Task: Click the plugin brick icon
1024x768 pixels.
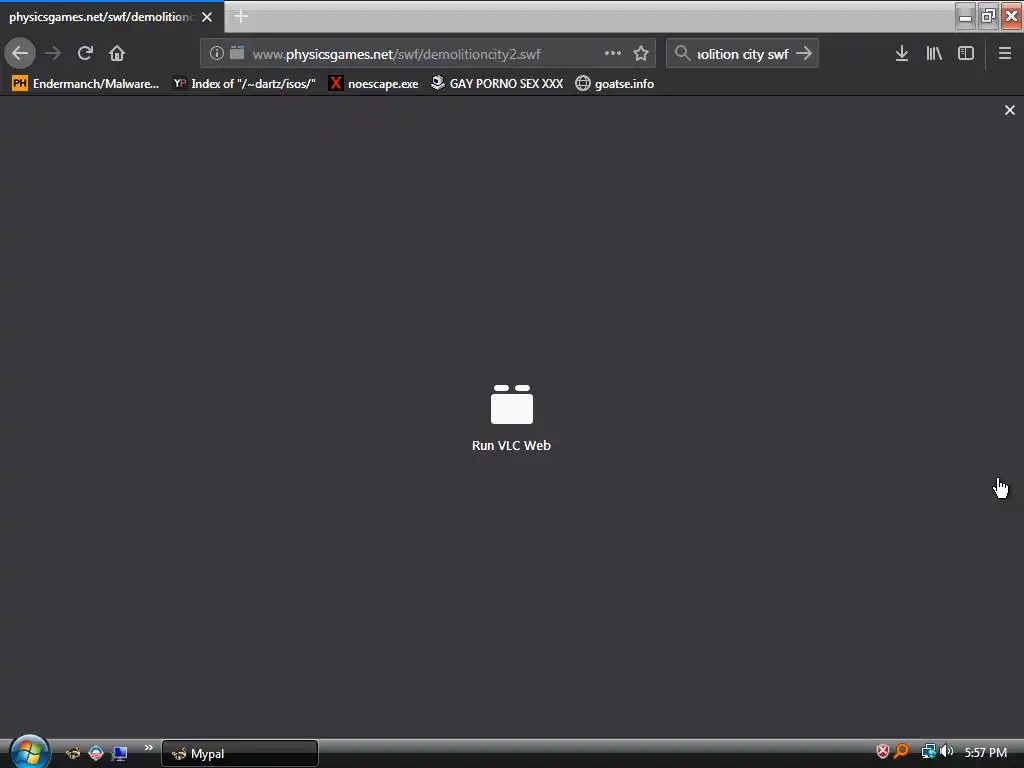Action: [x=511, y=404]
